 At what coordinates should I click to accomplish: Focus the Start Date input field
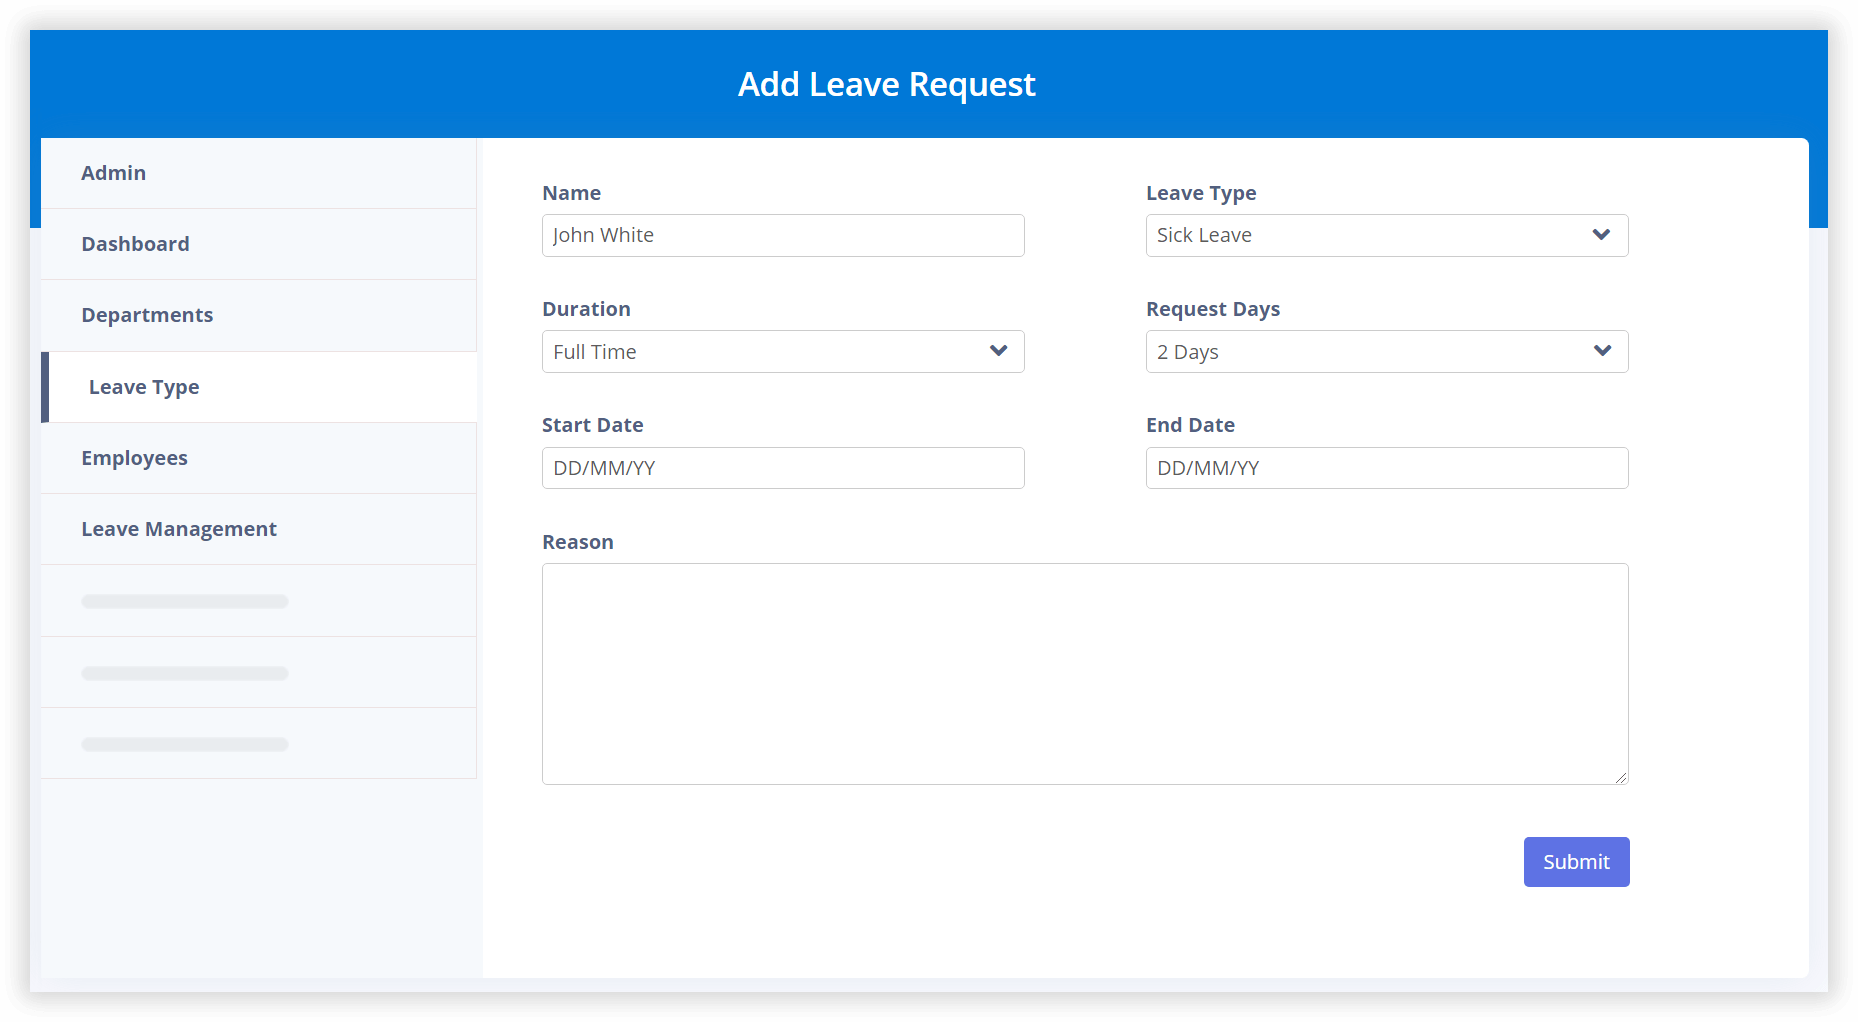(x=783, y=468)
